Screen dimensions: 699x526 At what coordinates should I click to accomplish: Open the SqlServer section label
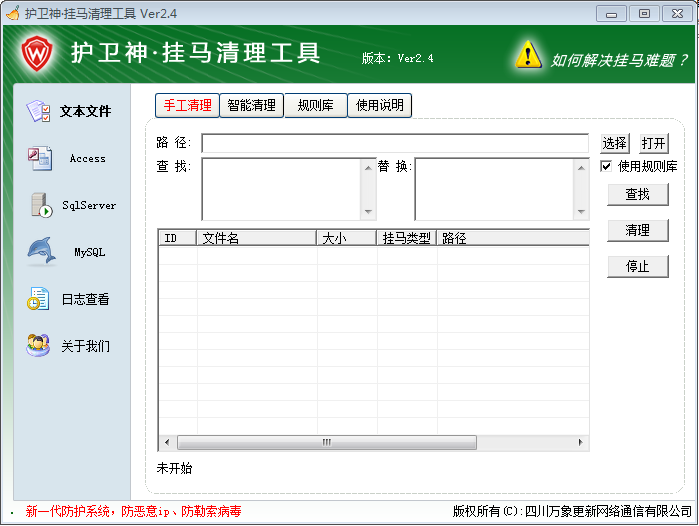pyautogui.click(x=89, y=205)
